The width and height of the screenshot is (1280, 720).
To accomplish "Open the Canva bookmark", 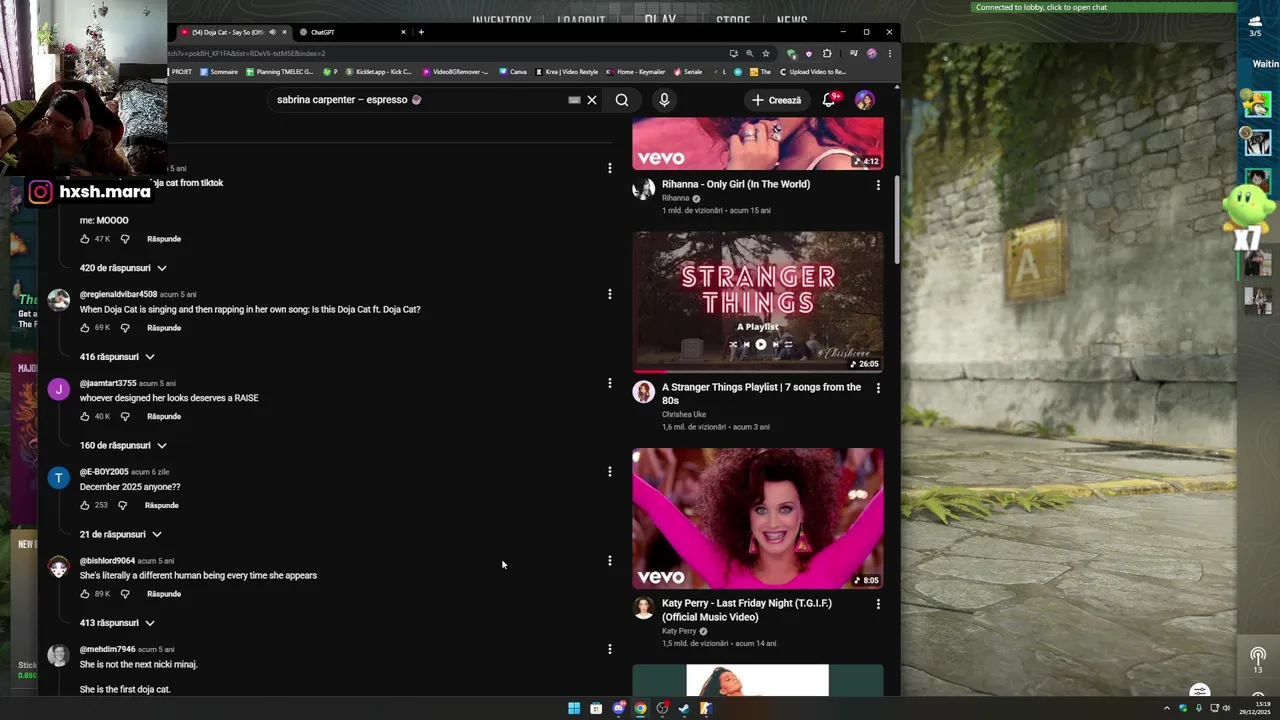I will 513,72.
